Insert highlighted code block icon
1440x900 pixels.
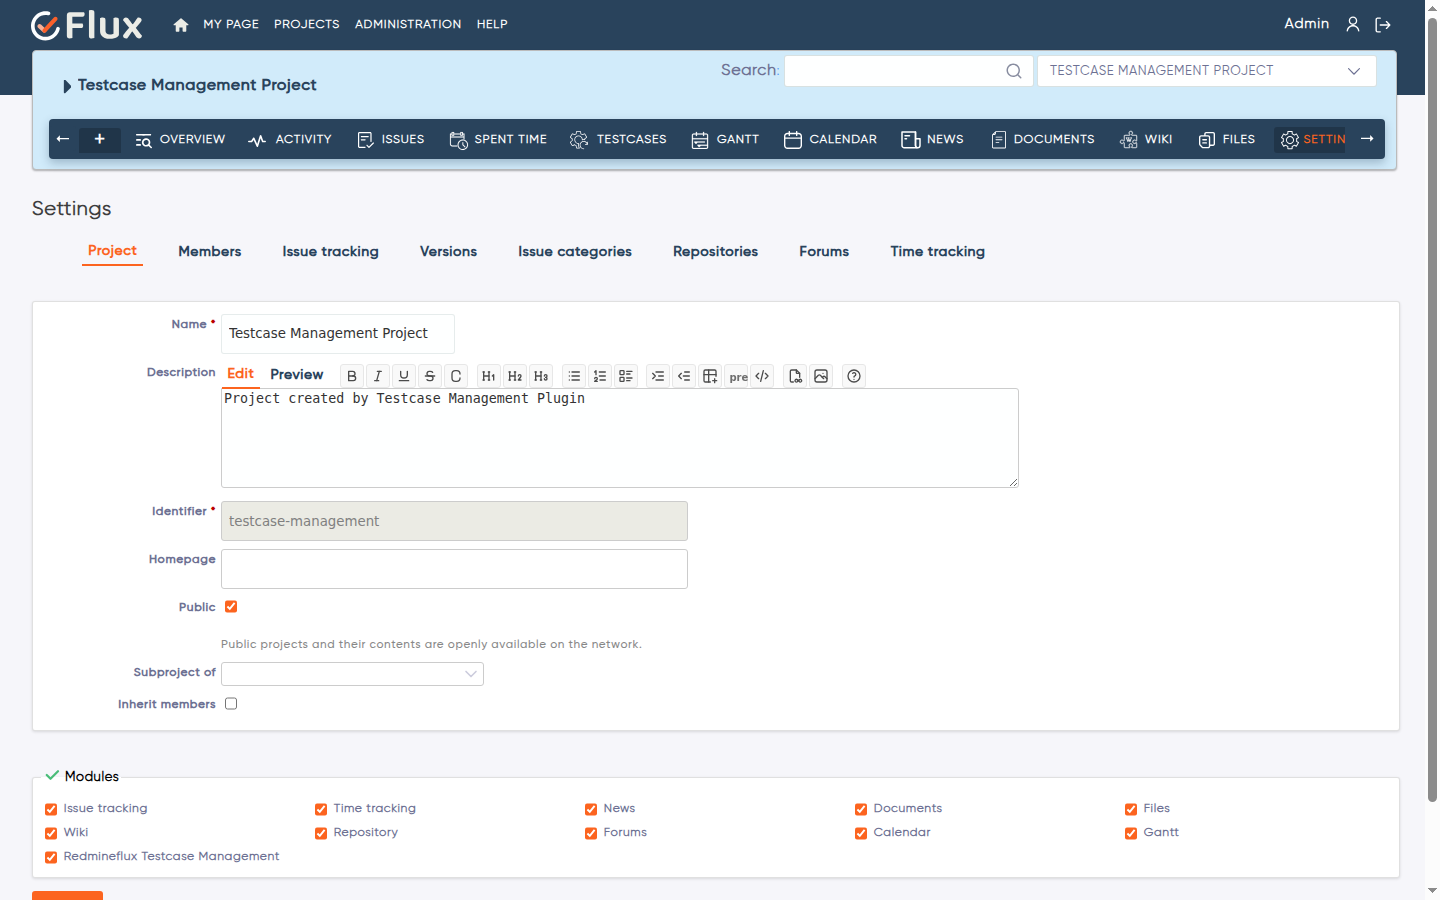pyautogui.click(x=762, y=376)
